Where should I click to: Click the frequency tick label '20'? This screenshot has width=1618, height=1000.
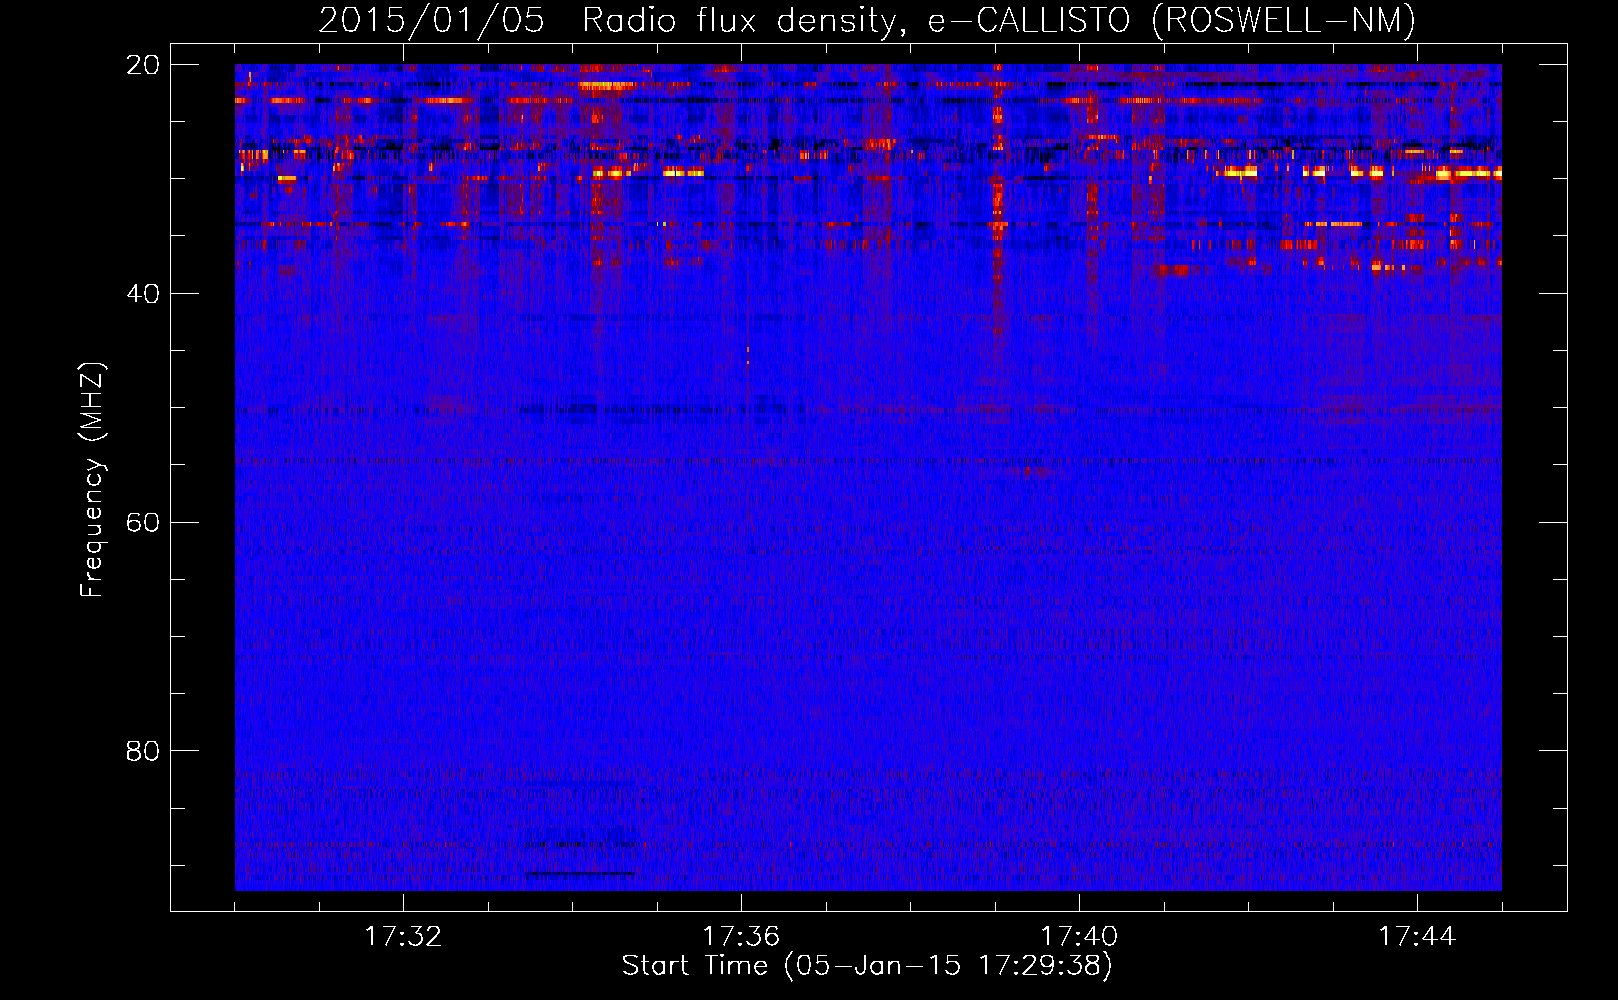coord(142,65)
